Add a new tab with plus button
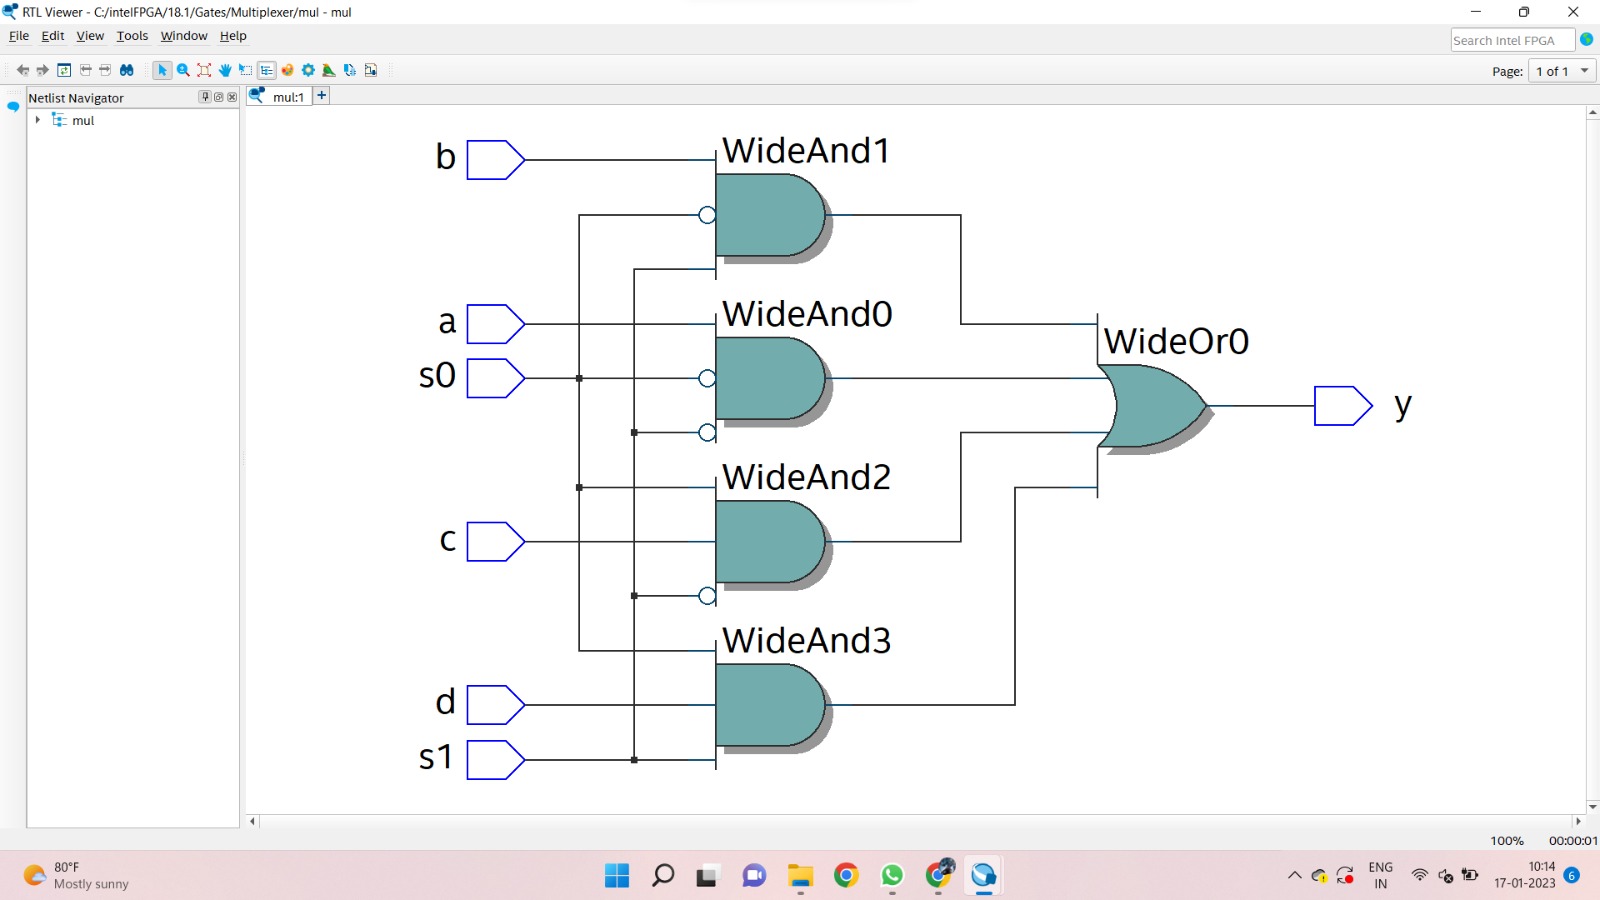1600x900 pixels. (x=322, y=95)
